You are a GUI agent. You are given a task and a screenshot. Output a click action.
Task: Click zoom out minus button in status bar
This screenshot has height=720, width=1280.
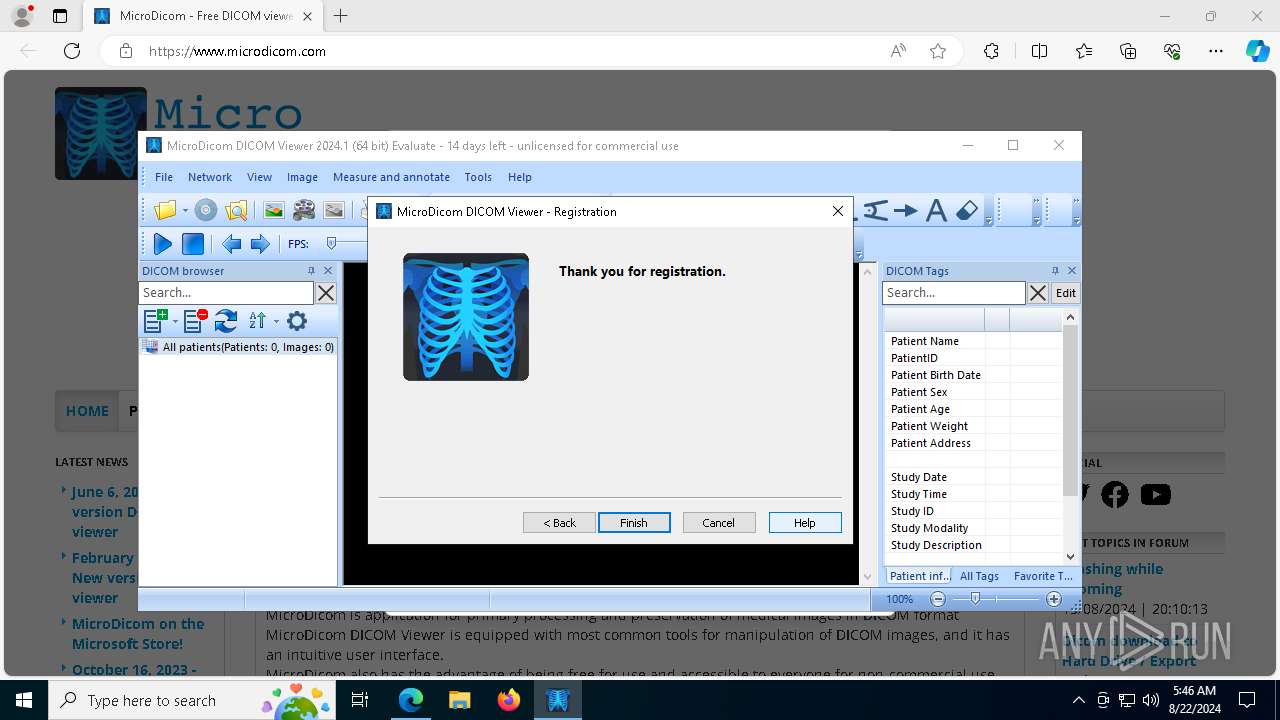(938, 599)
